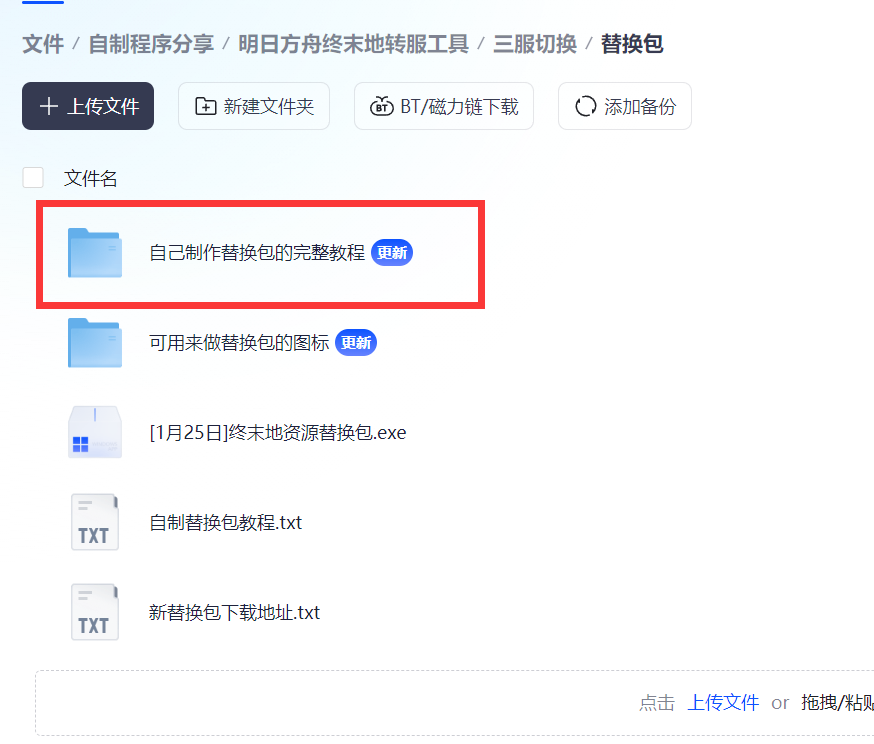Click the folder icon for 可用来做替换包的图标
Viewport: 874px width, 744px height.
click(95, 343)
